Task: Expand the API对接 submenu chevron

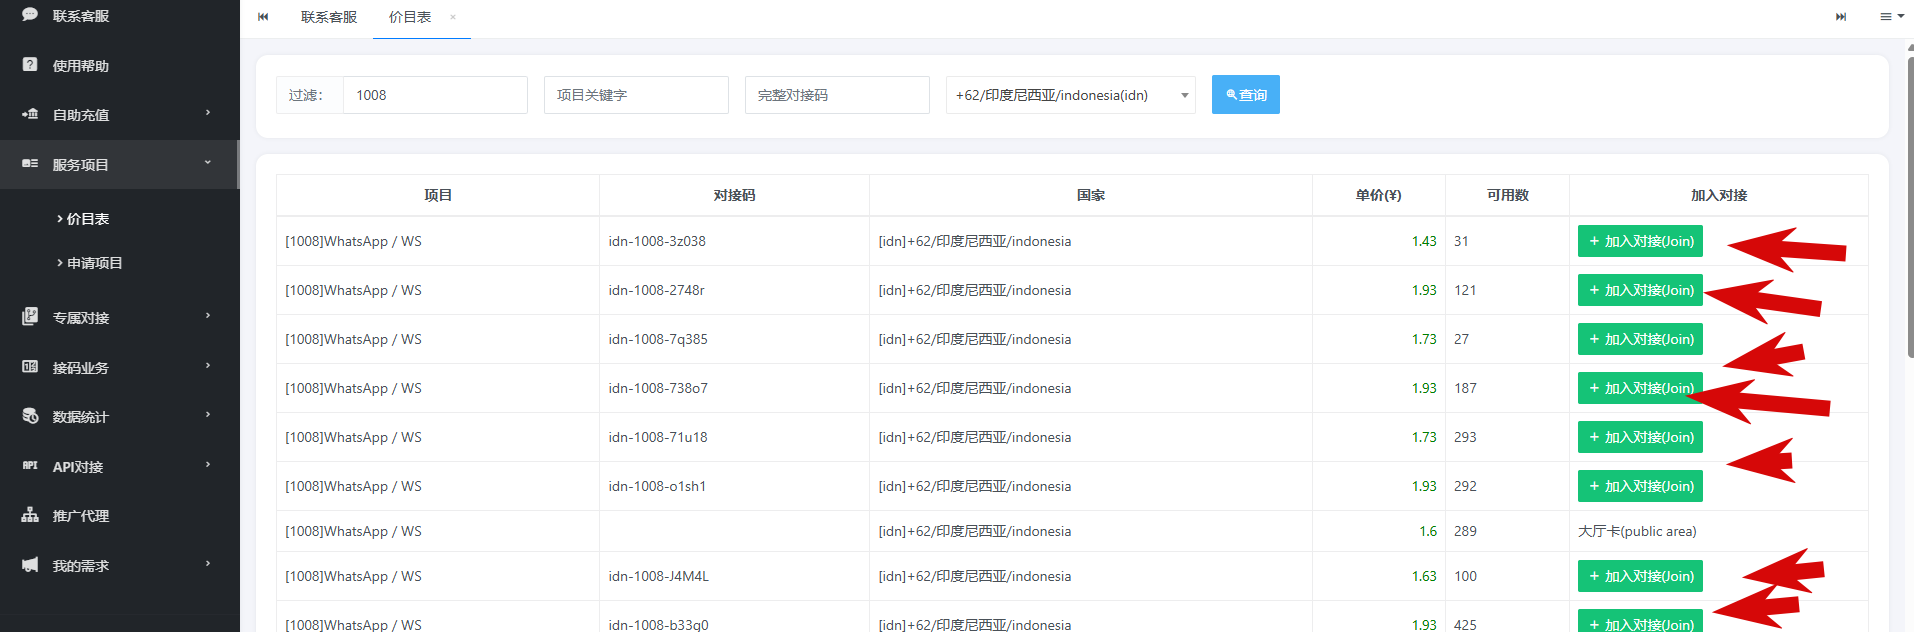Action: point(208,465)
